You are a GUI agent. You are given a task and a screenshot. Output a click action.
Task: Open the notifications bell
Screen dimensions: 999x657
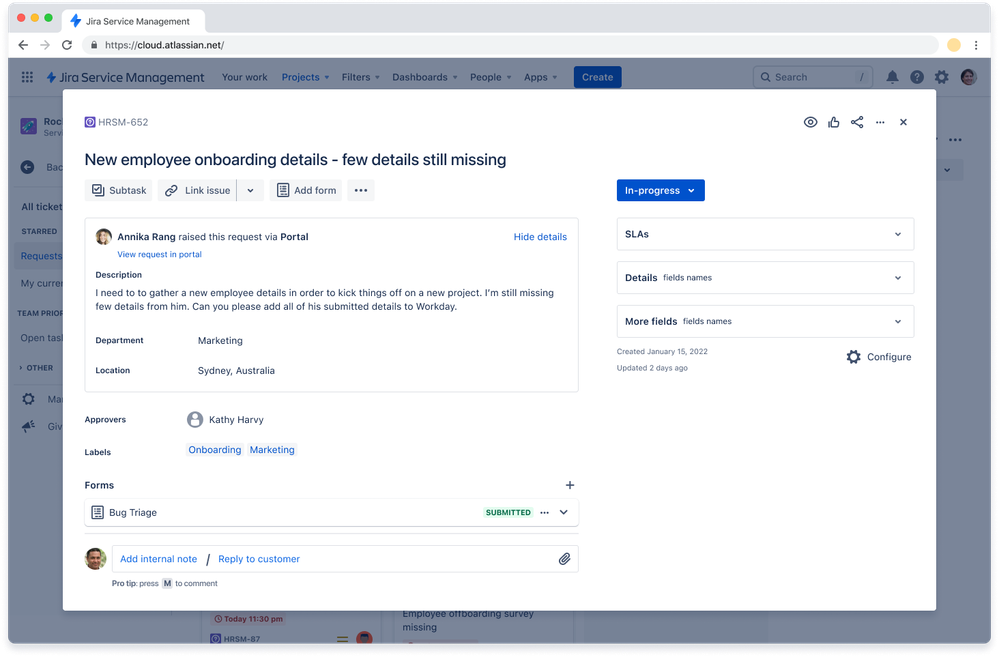tap(892, 77)
